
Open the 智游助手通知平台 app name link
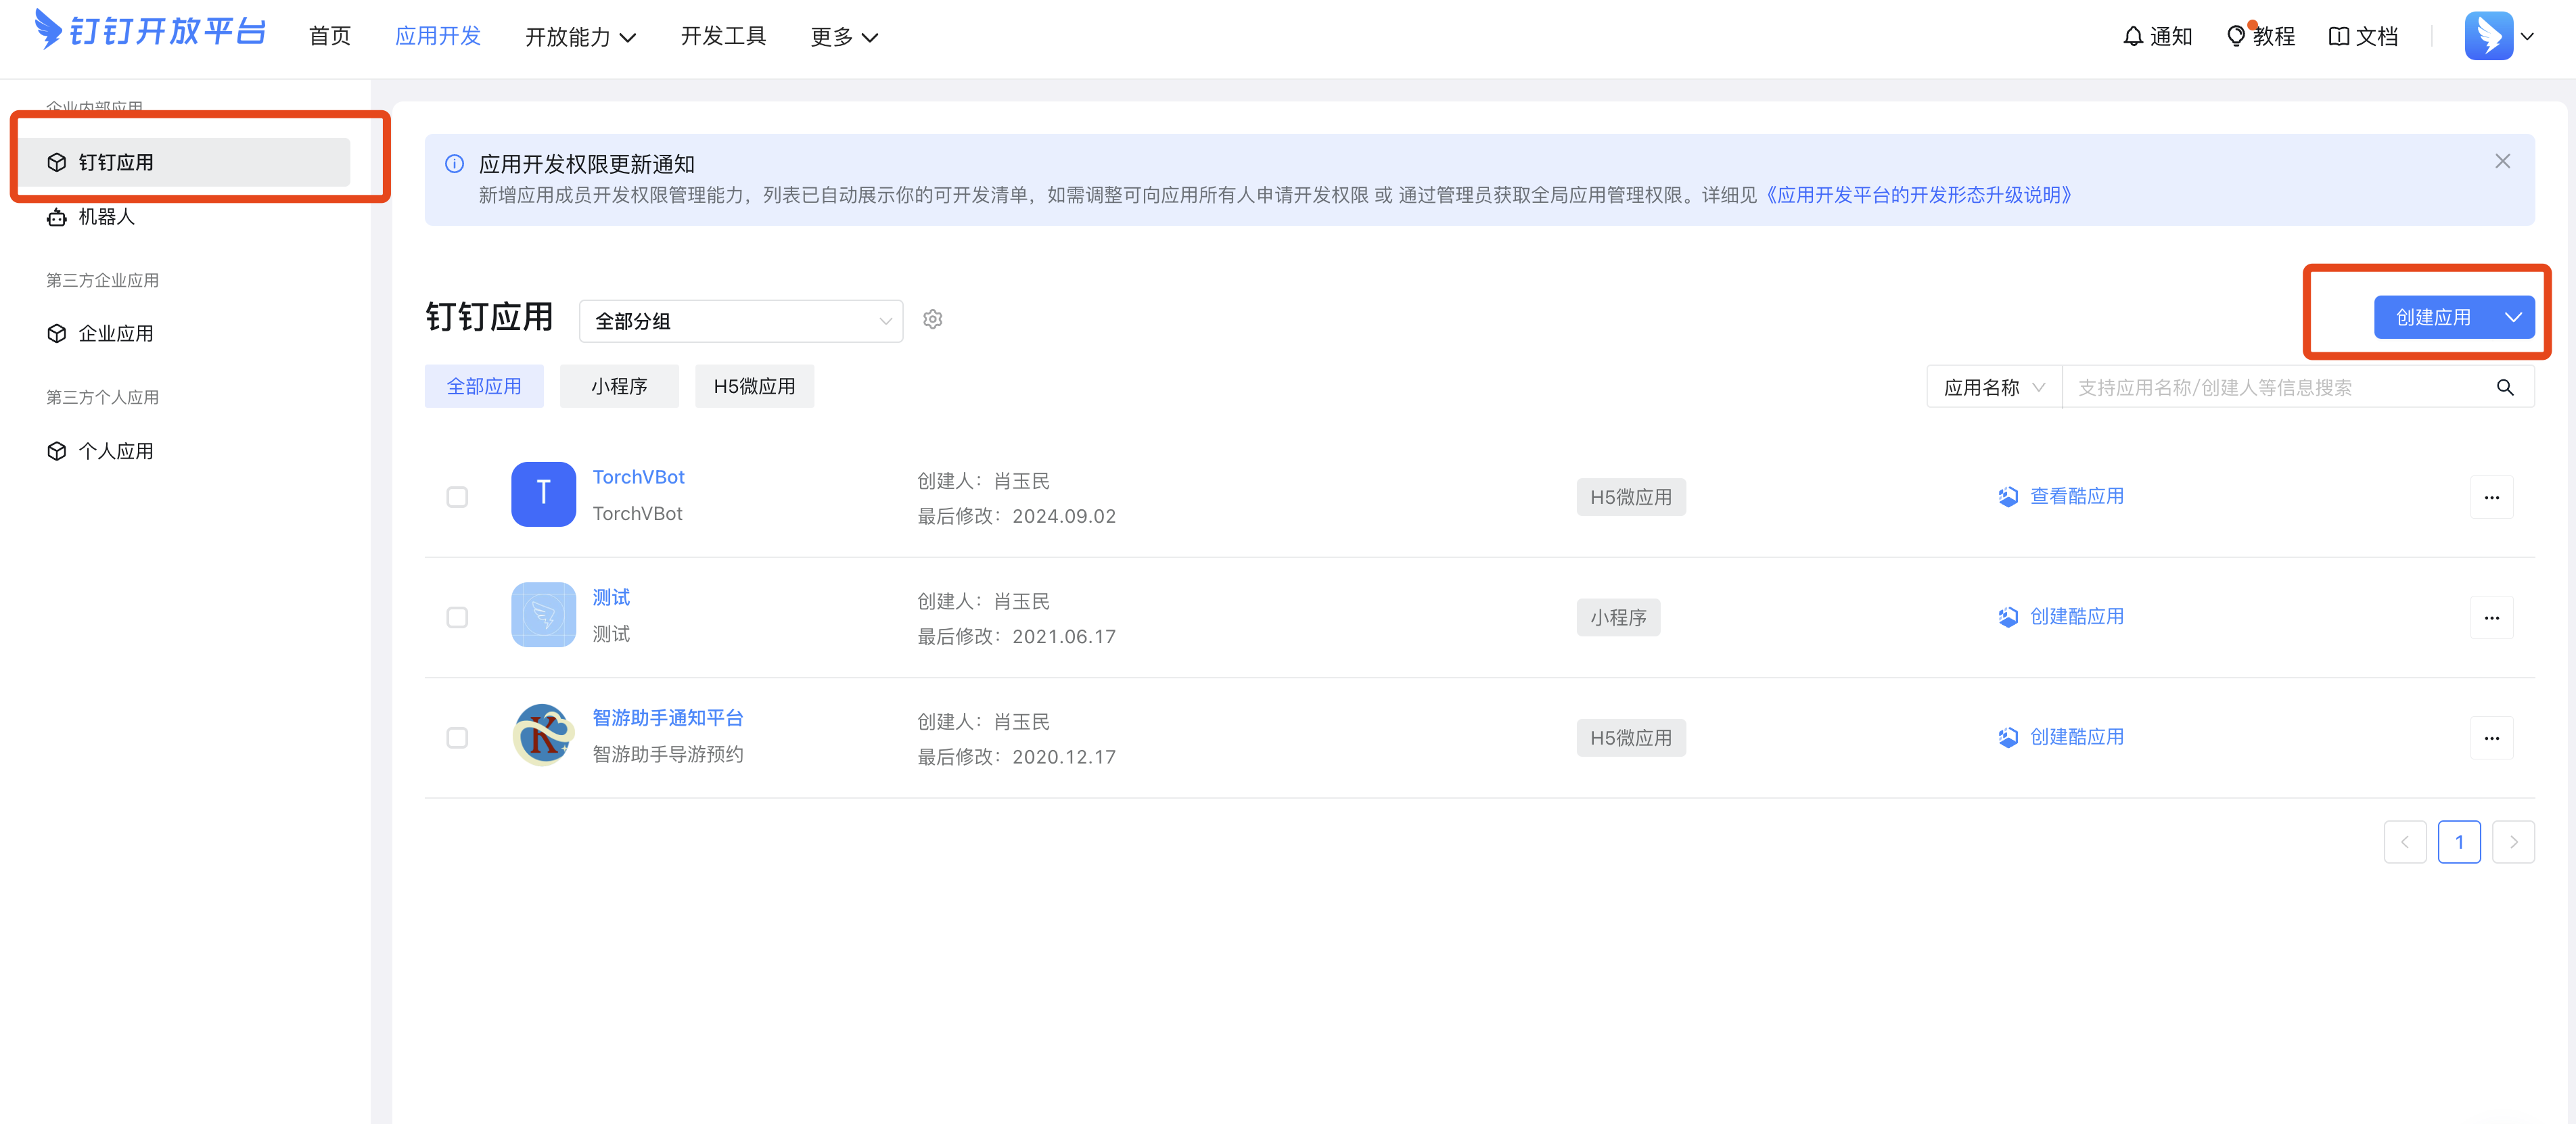tap(668, 718)
